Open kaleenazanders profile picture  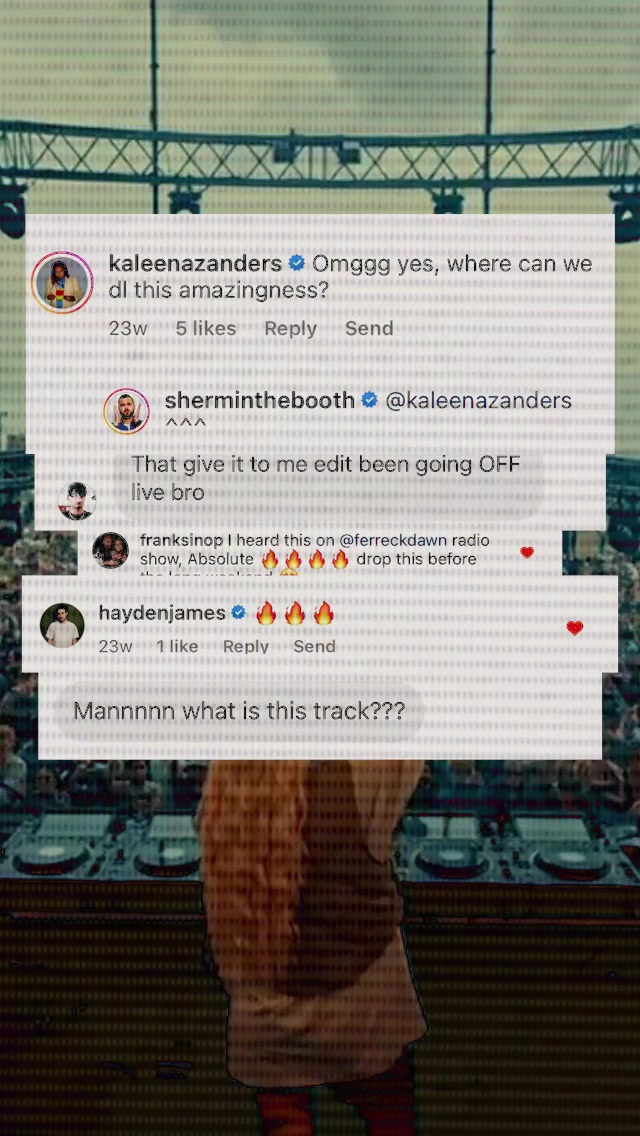point(62,283)
